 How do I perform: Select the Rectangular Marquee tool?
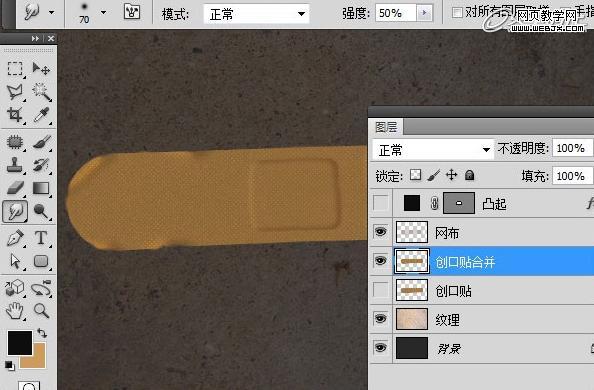coord(15,69)
